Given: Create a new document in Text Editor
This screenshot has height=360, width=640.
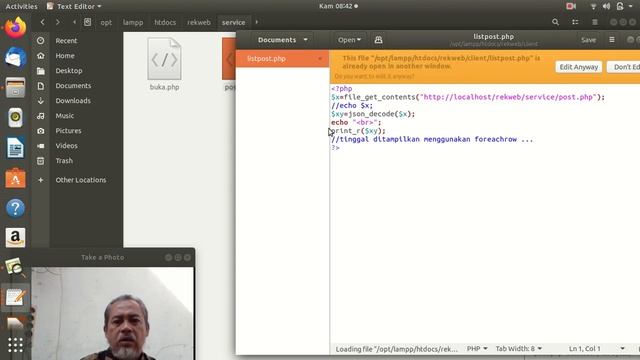Looking at the screenshot, I should pos(378,40).
